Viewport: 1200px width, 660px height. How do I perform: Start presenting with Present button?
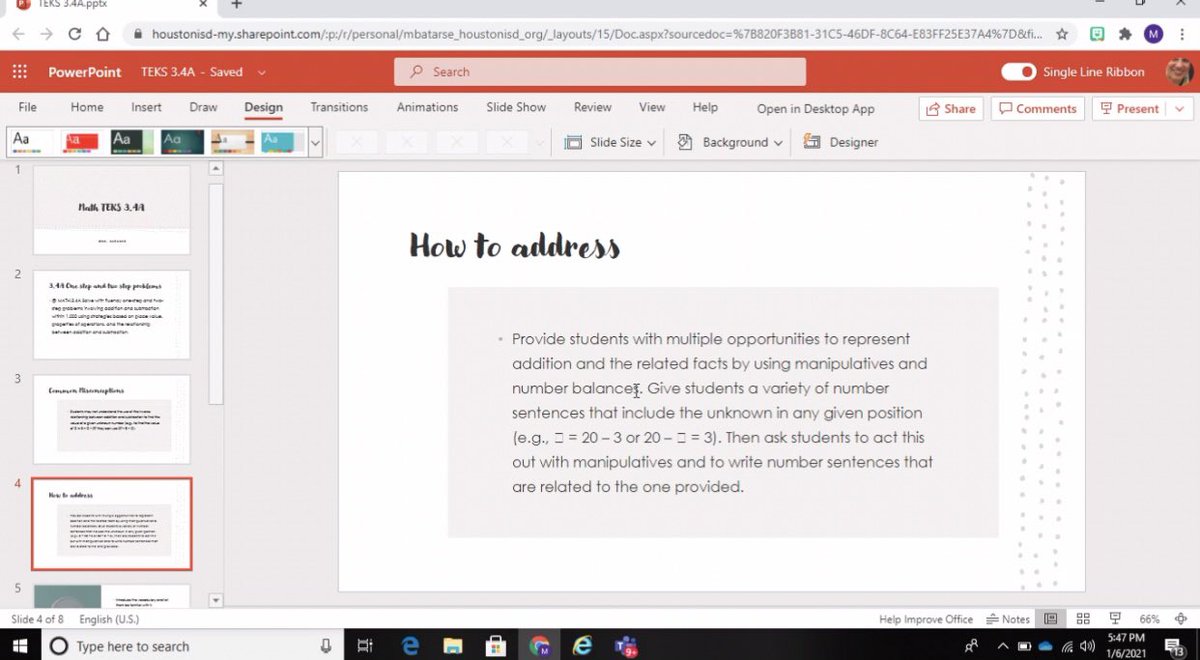pos(1129,109)
